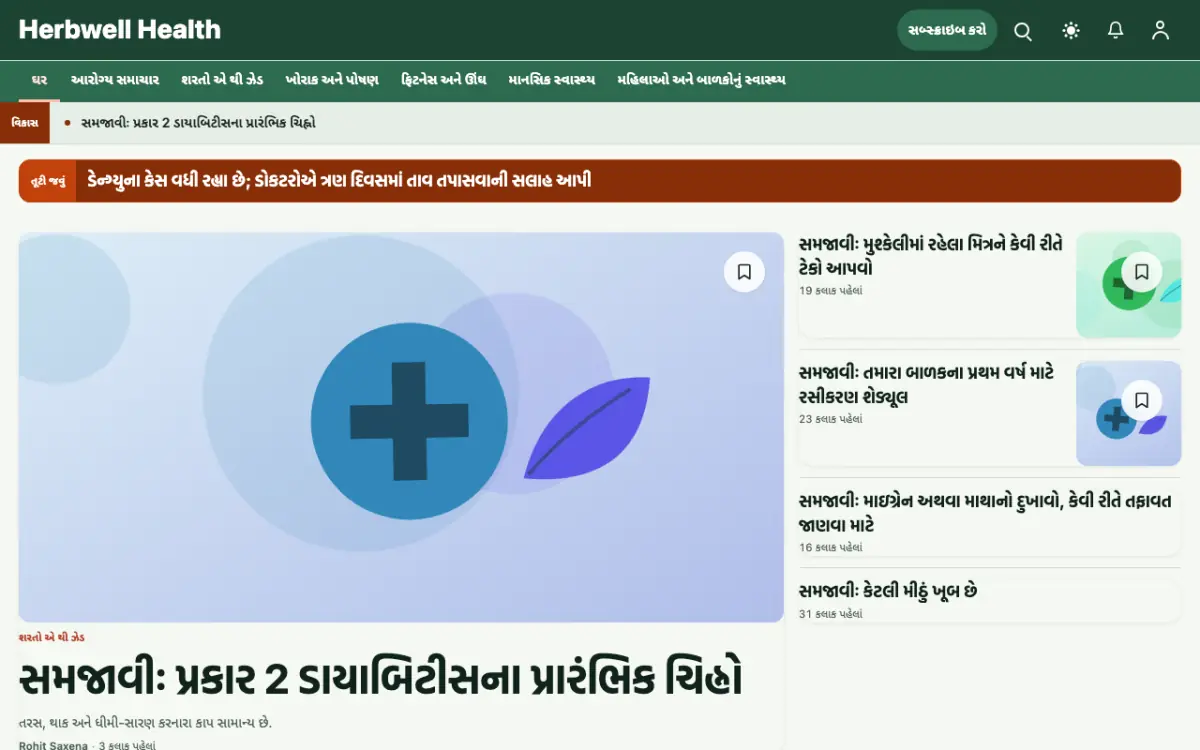Open the large hero image of diabetes article
The width and height of the screenshot is (1200, 750).
tap(401, 427)
